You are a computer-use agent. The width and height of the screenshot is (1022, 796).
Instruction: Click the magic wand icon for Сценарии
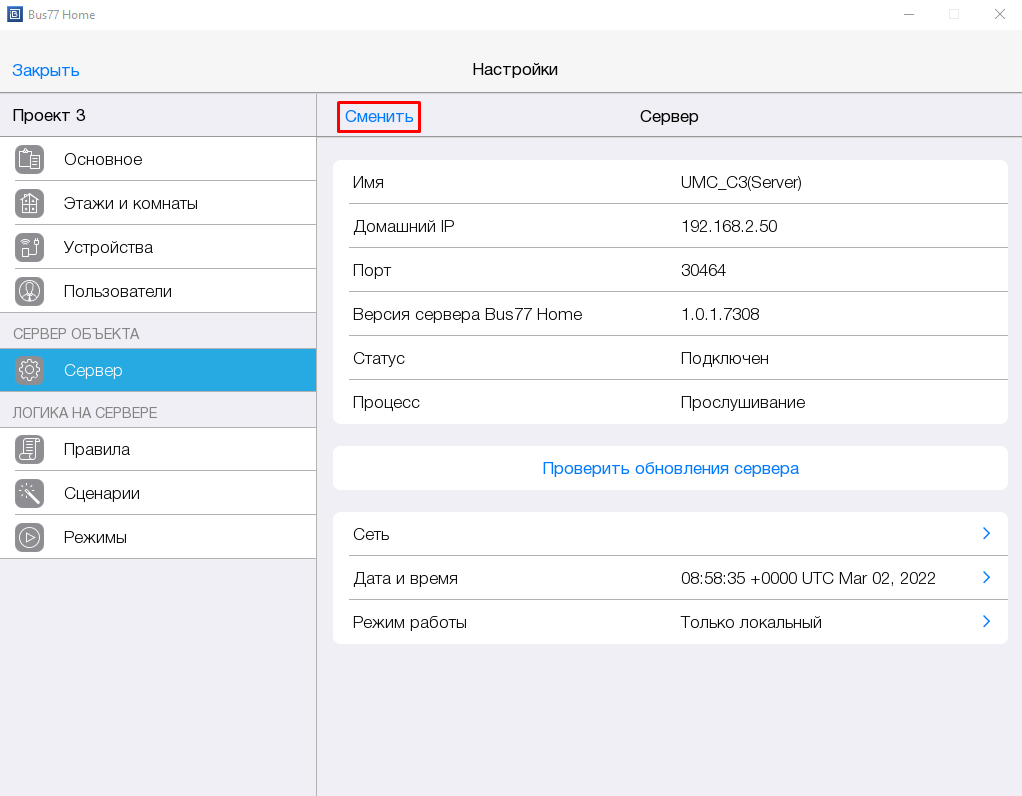[x=29, y=493]
